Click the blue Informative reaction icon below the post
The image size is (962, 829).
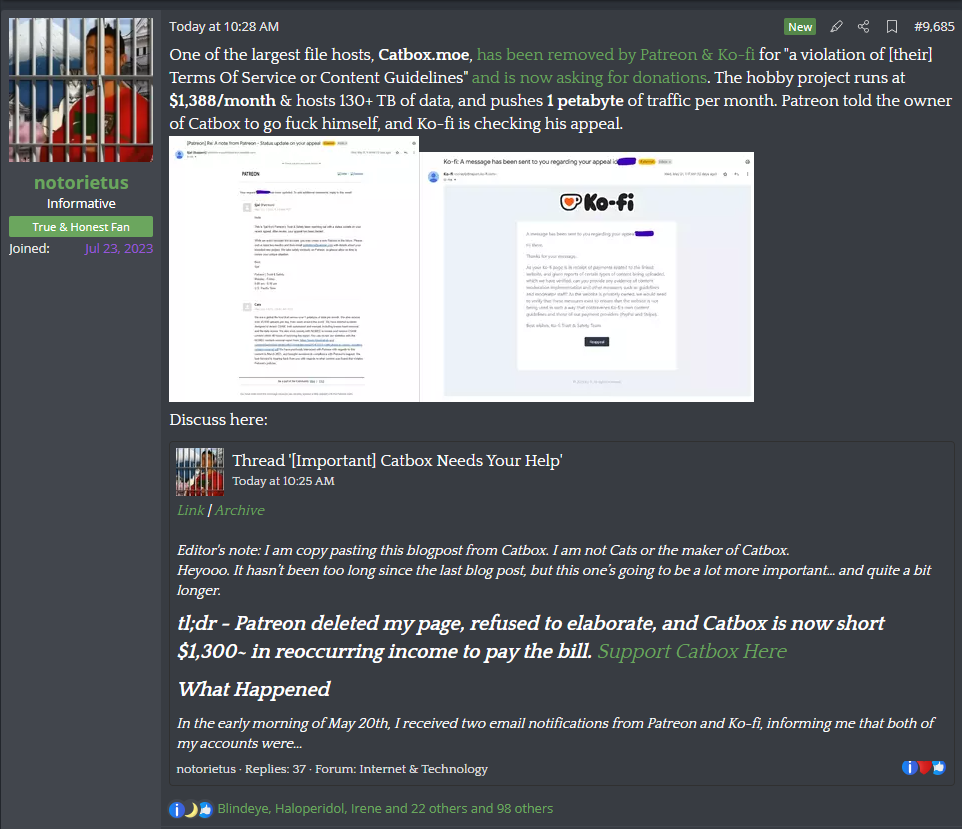point(176,809)
